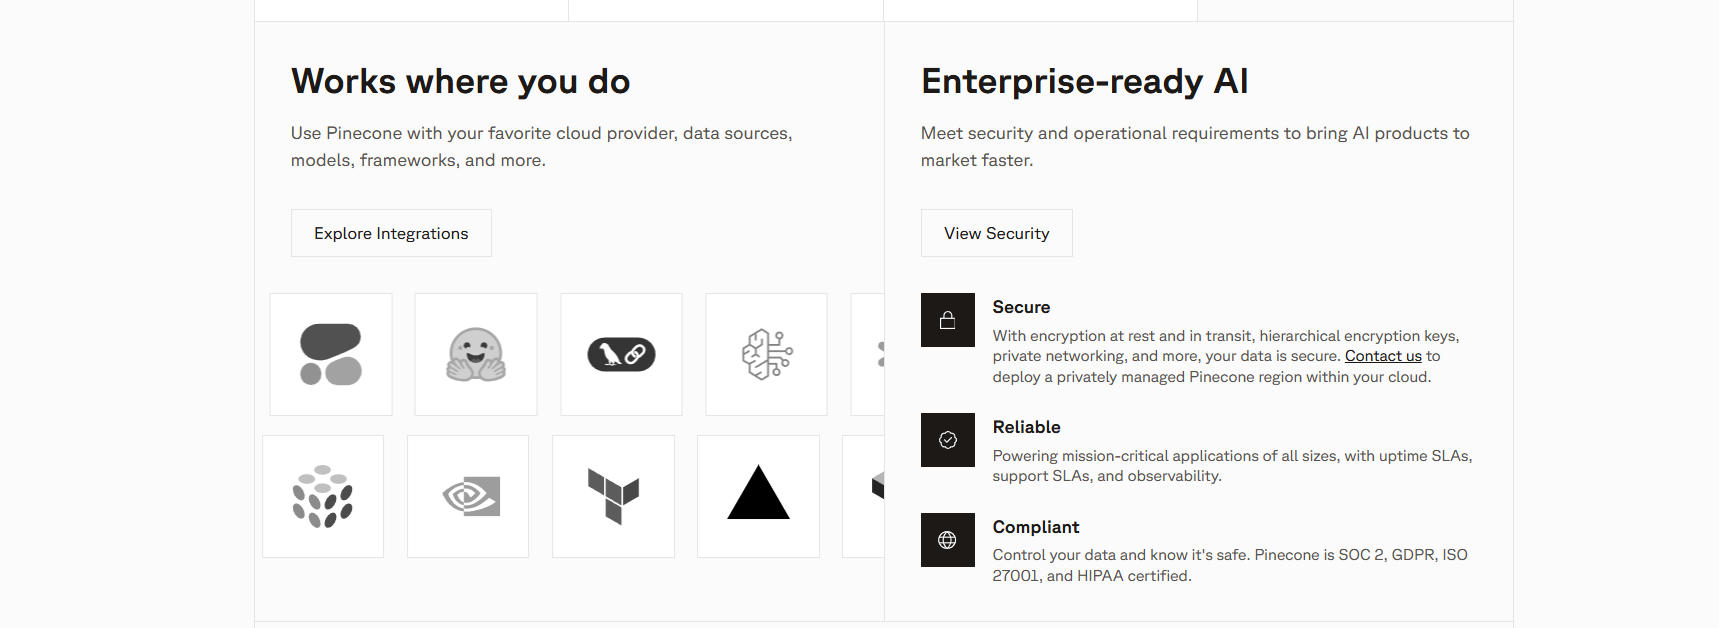Select the LangChain parrot-and-link logo
The width and height of the screenshot is (1719, 628).
[x=621, y=354]
